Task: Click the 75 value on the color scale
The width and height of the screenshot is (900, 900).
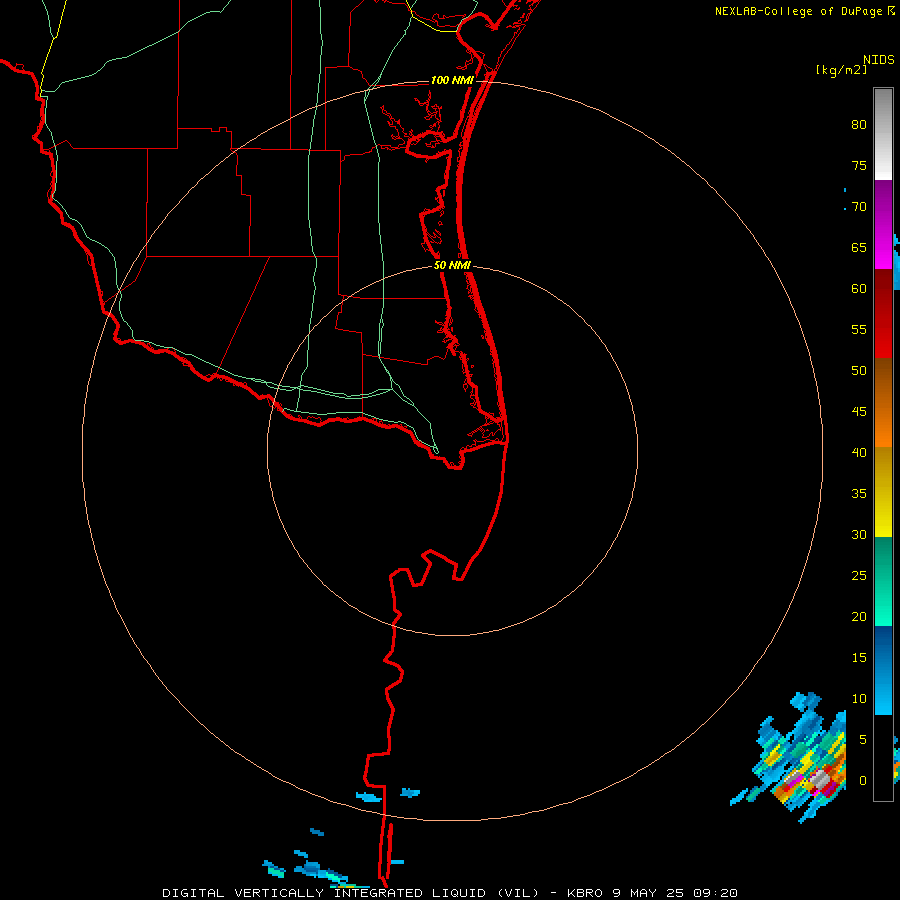Action: (859, 165)
